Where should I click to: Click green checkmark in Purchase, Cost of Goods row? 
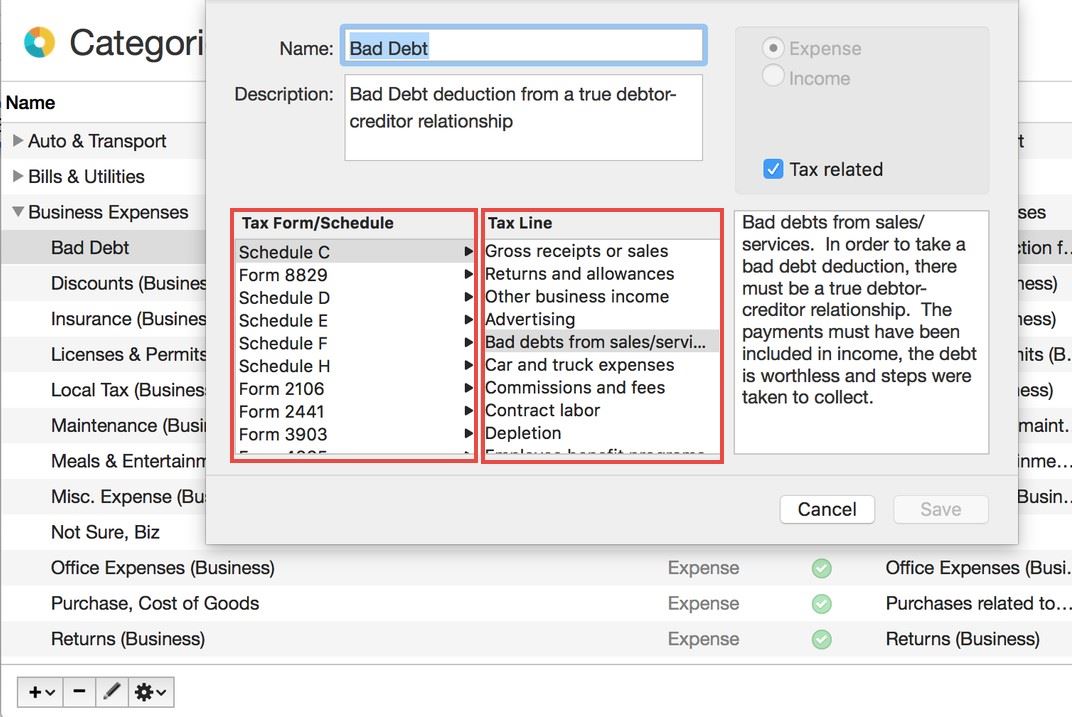click(821, 604)
